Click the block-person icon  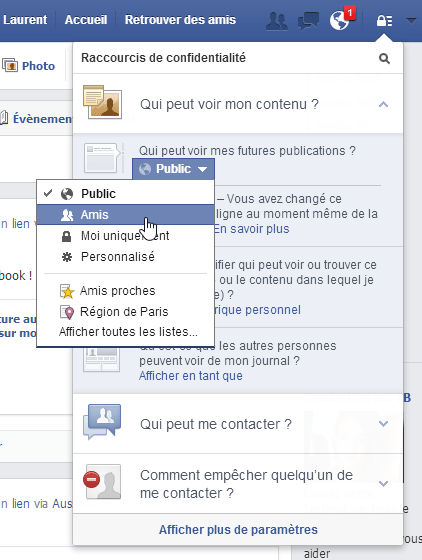point(102,481)
